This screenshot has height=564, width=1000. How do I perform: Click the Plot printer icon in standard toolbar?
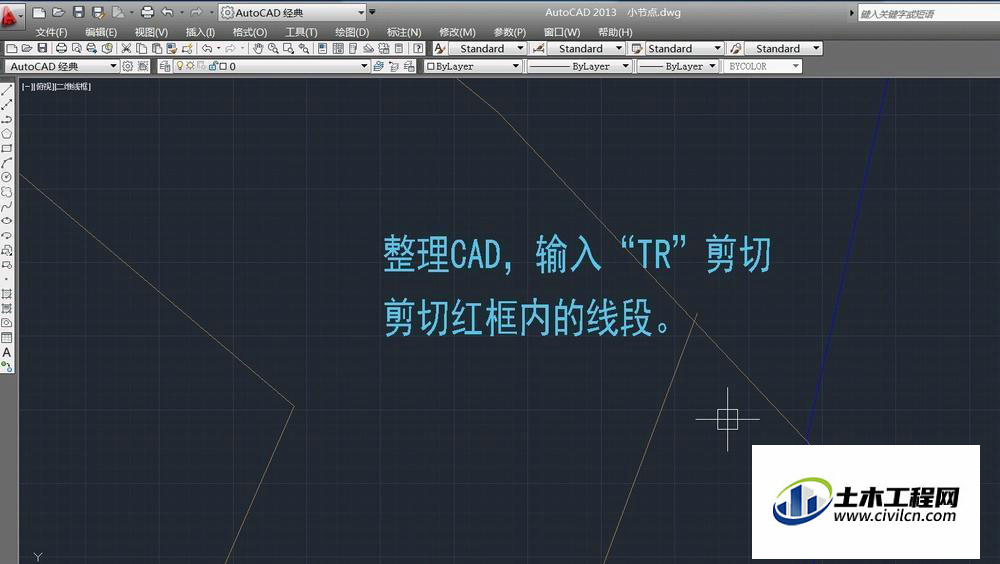pyautogui.click(x=61, y=48)
